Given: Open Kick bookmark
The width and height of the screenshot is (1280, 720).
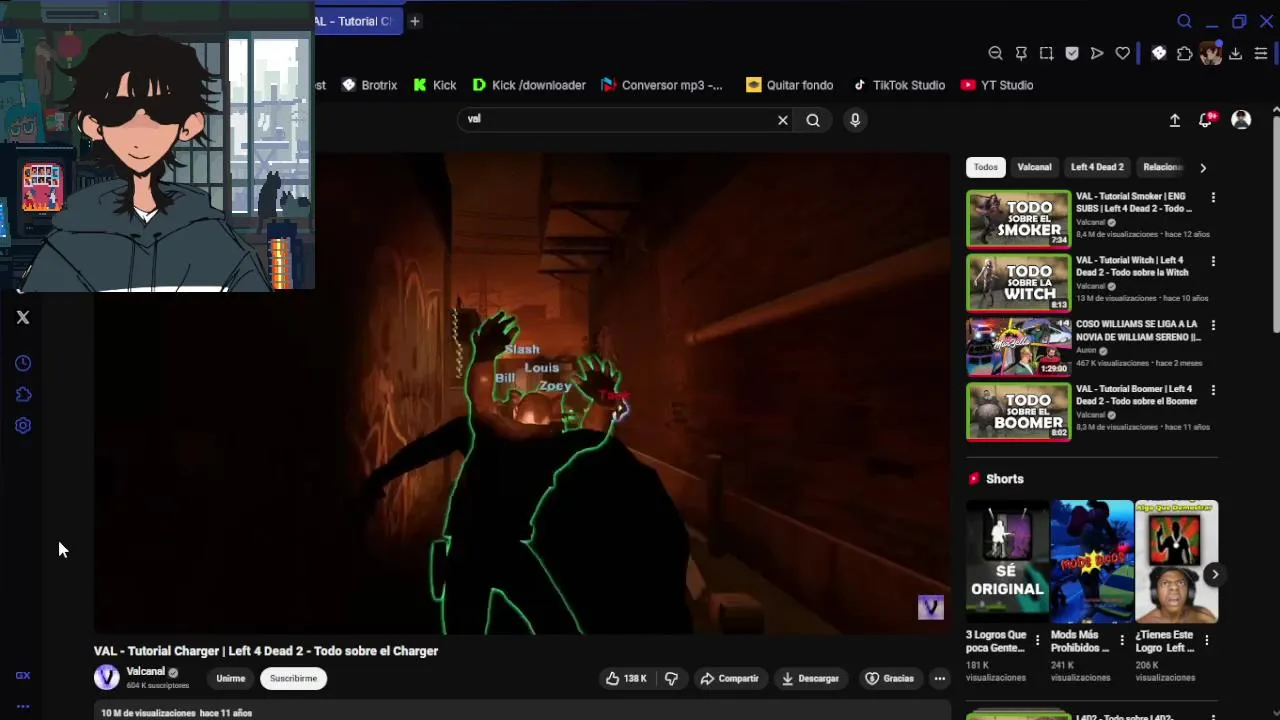Looking at the screenshot, I should tap(435, 85).
